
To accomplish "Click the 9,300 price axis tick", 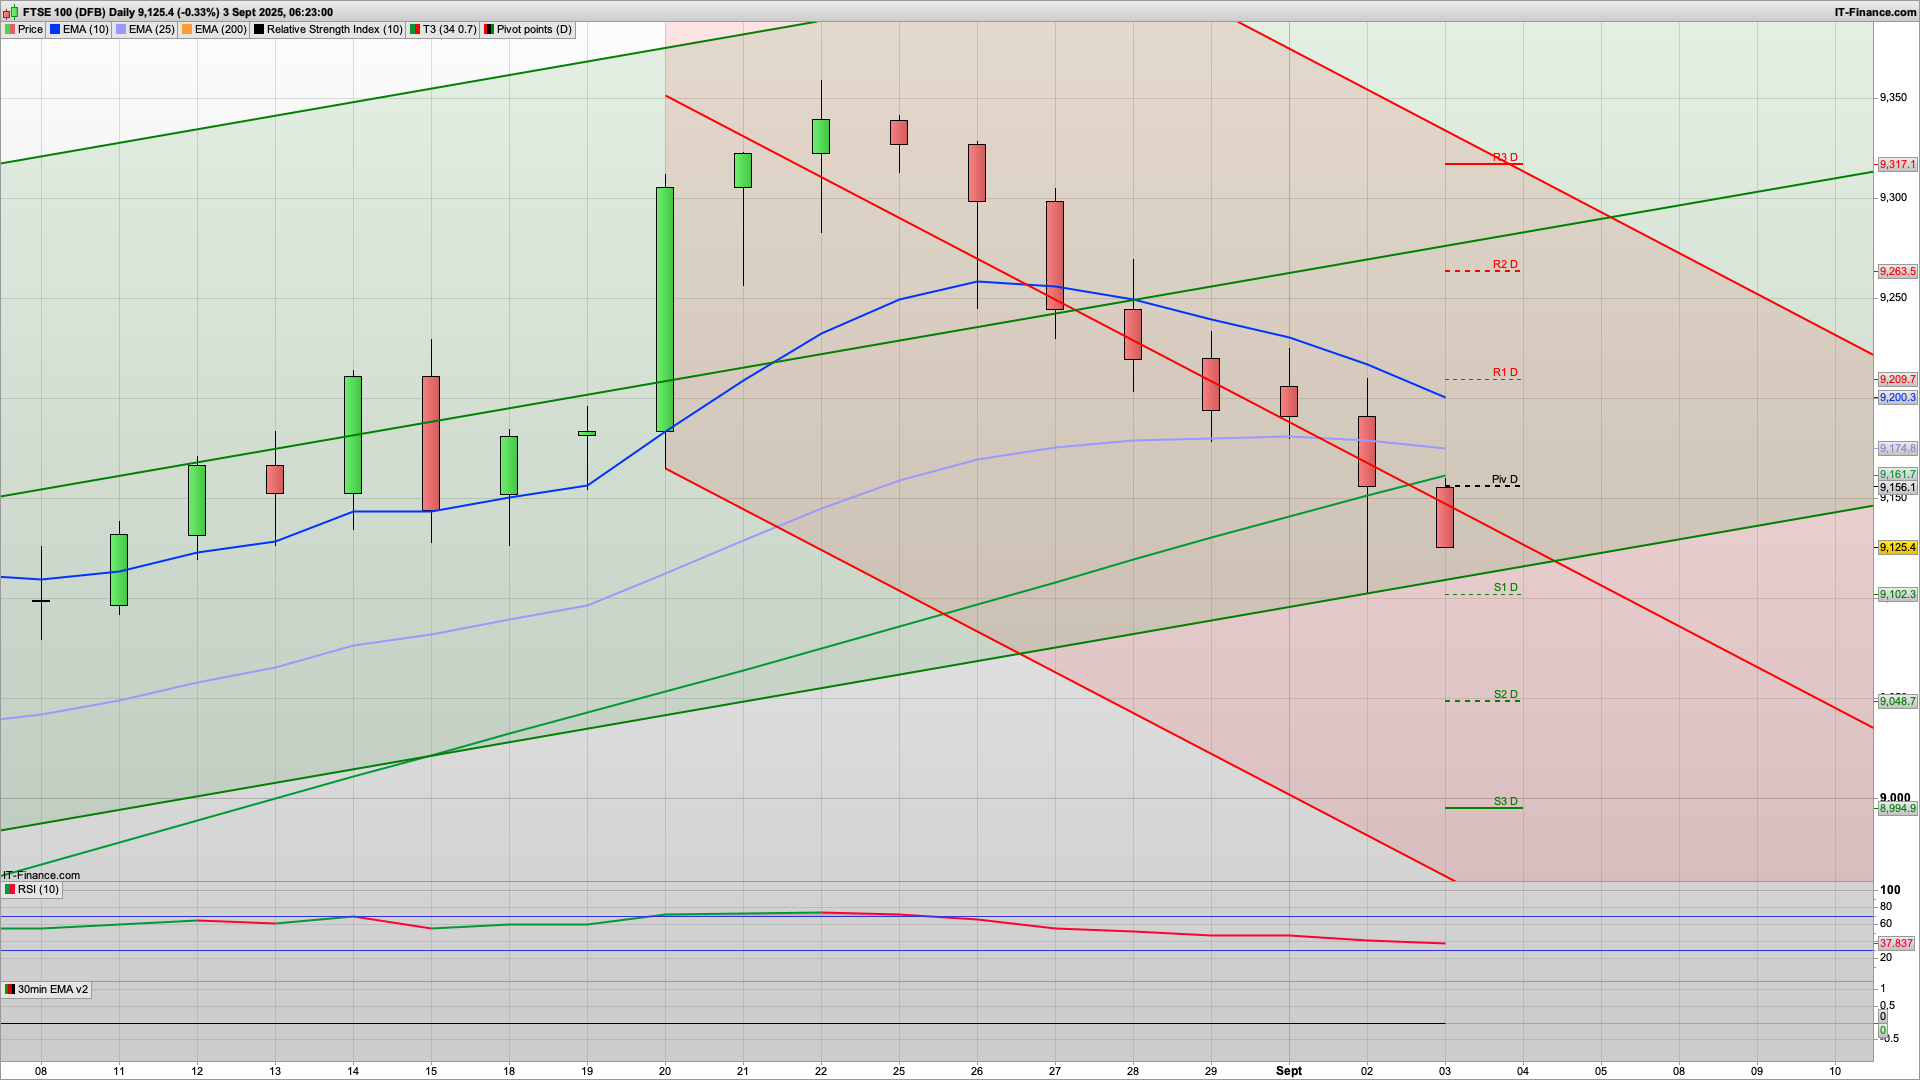I will tap(1893, 198).
